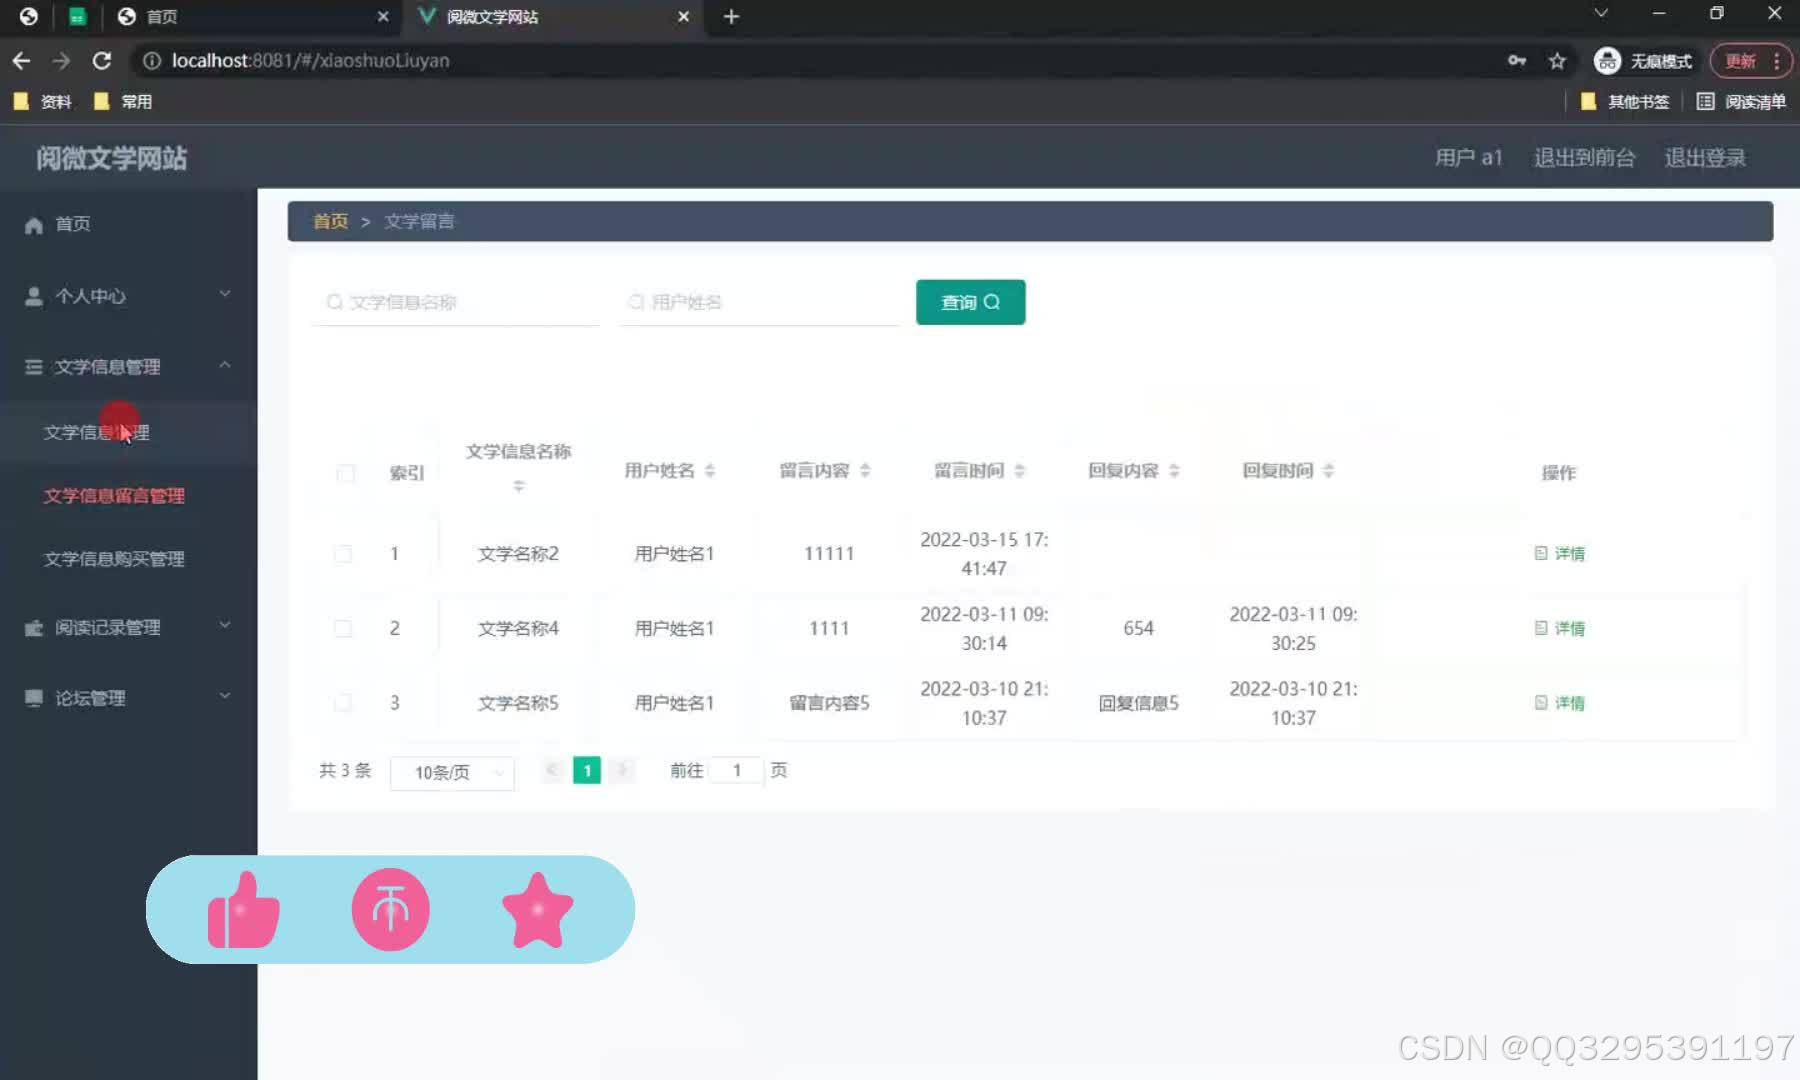Sort by 留言时间 column arrows
1800x1080 pixels.
(x=1020, y=471)
